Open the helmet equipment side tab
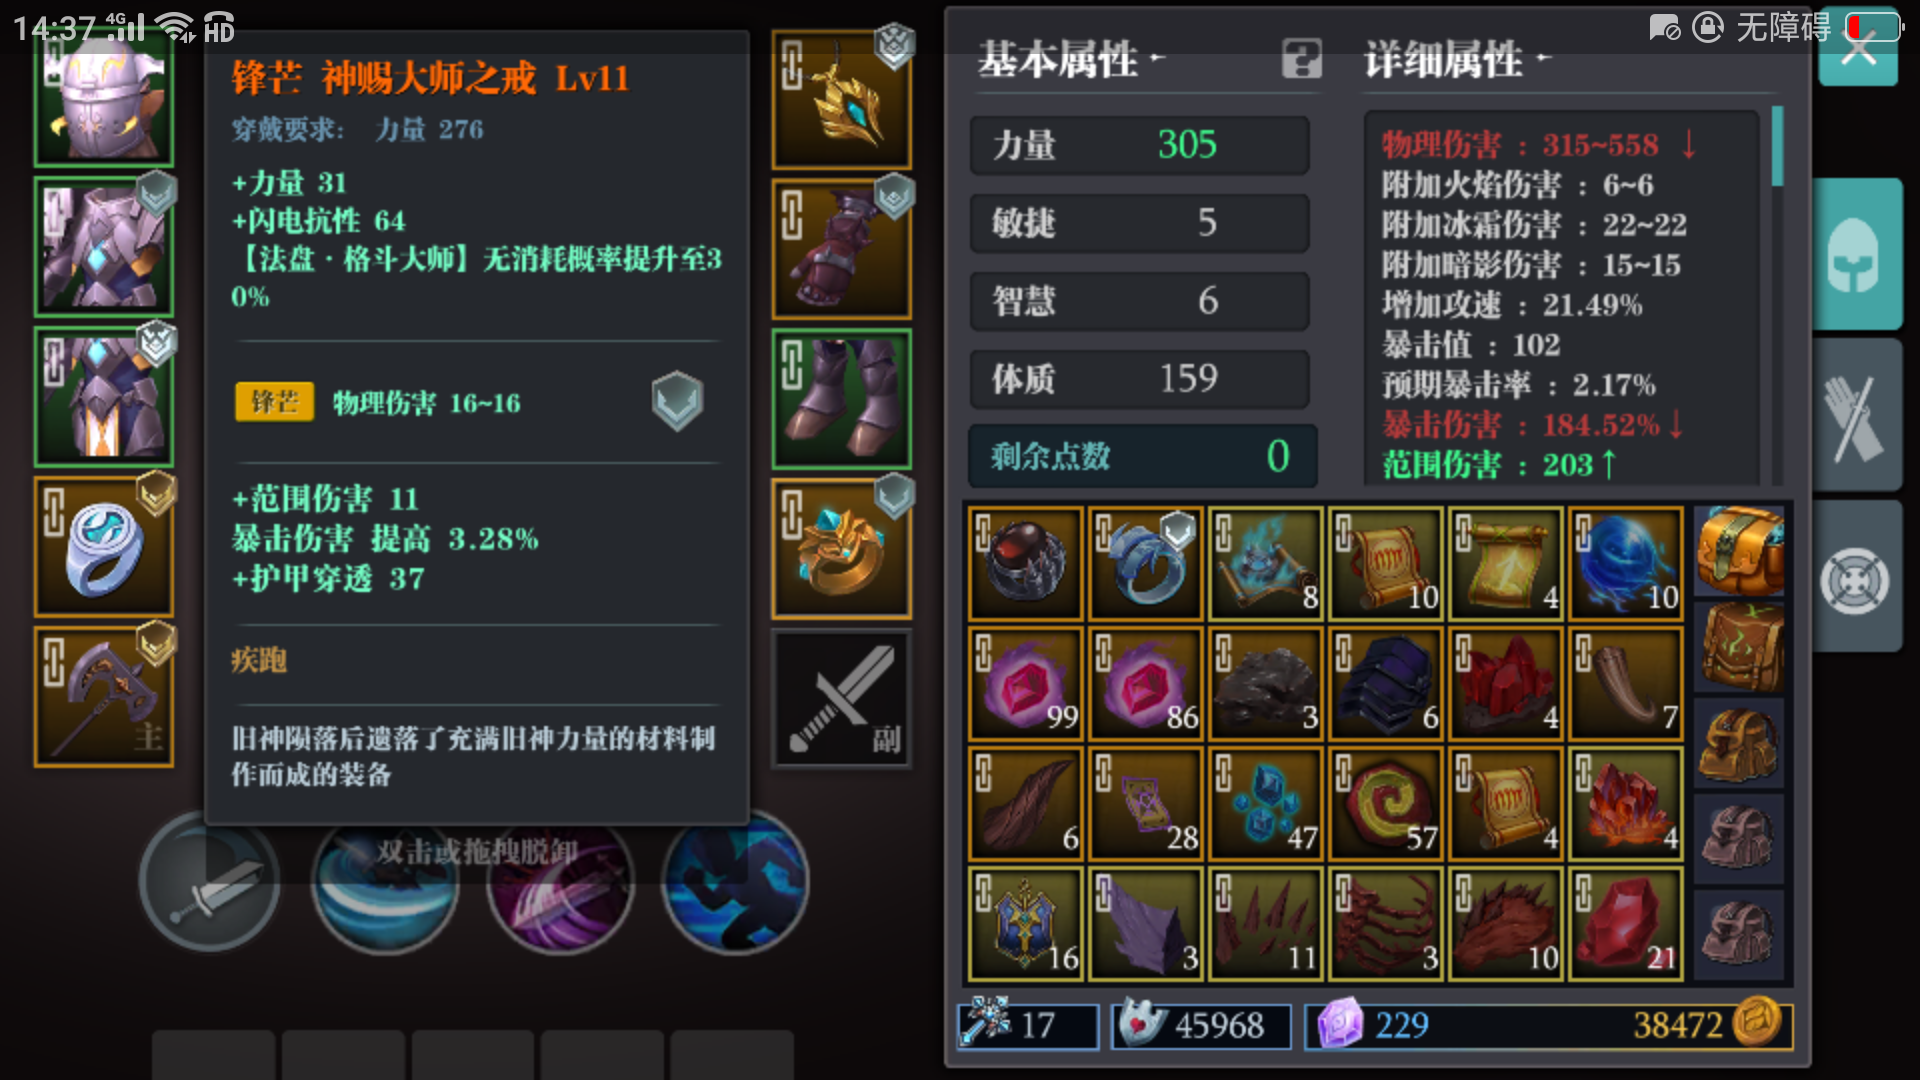Viewport: 1920px width, 1080px height. tap(1856, 254)
